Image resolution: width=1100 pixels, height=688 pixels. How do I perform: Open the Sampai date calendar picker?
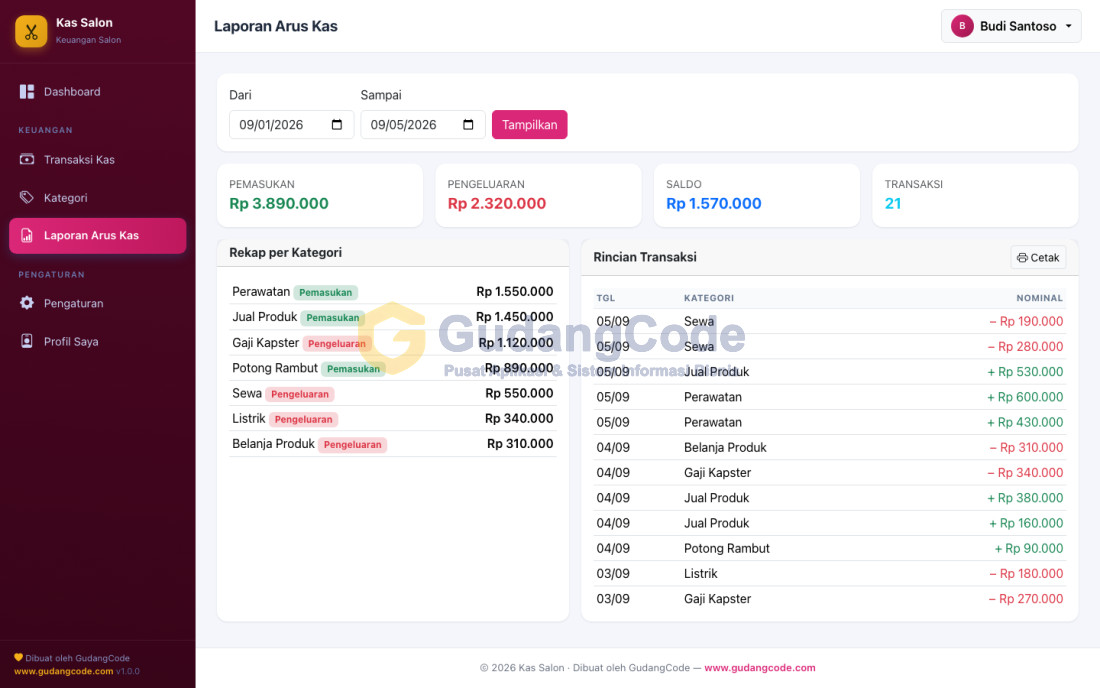click(x=468, y=125)
